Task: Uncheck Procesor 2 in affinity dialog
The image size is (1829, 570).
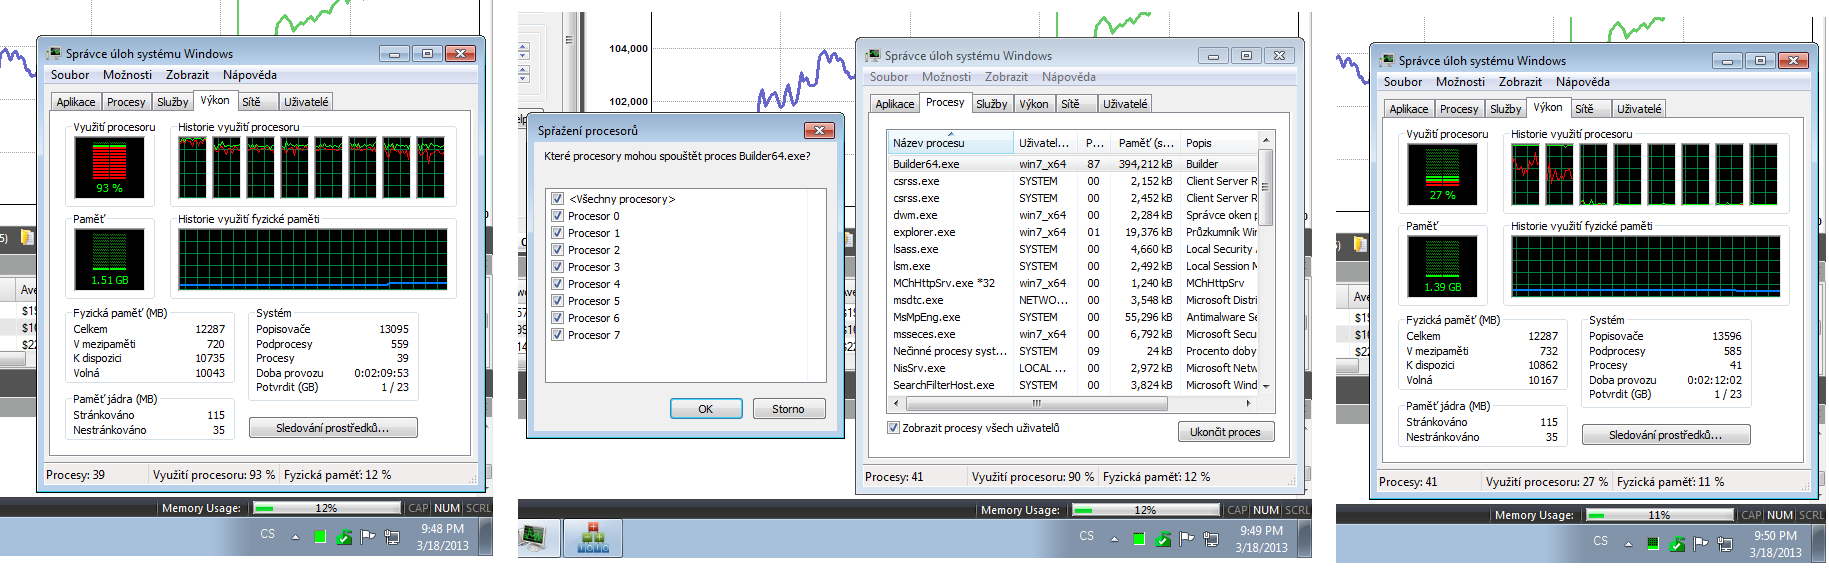Action: pyautogui.click(x=557, y=250)
